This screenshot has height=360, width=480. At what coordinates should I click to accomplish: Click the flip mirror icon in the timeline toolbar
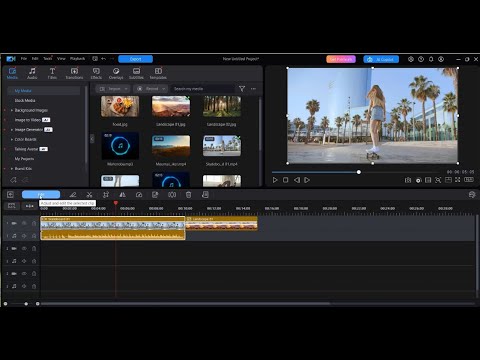[122, 195]
